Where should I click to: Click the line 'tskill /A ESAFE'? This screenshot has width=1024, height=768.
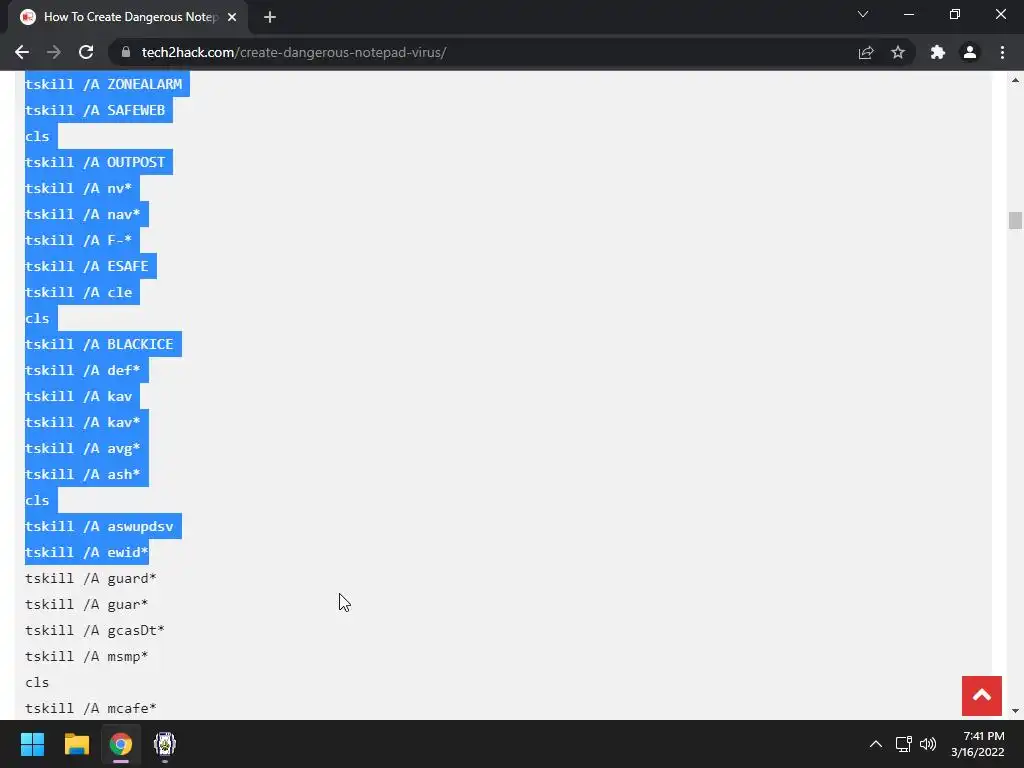[87, 266]
